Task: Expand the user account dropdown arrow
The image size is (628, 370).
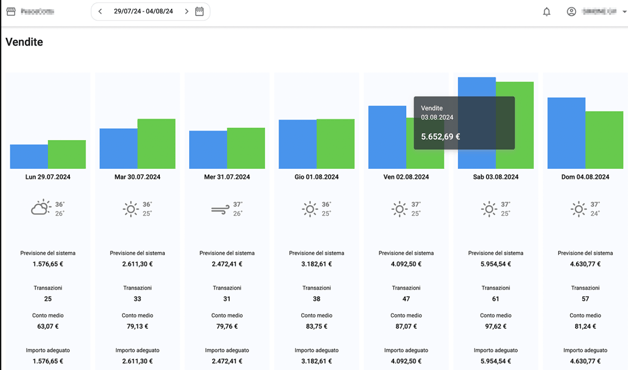Action: tap(624, 12)
